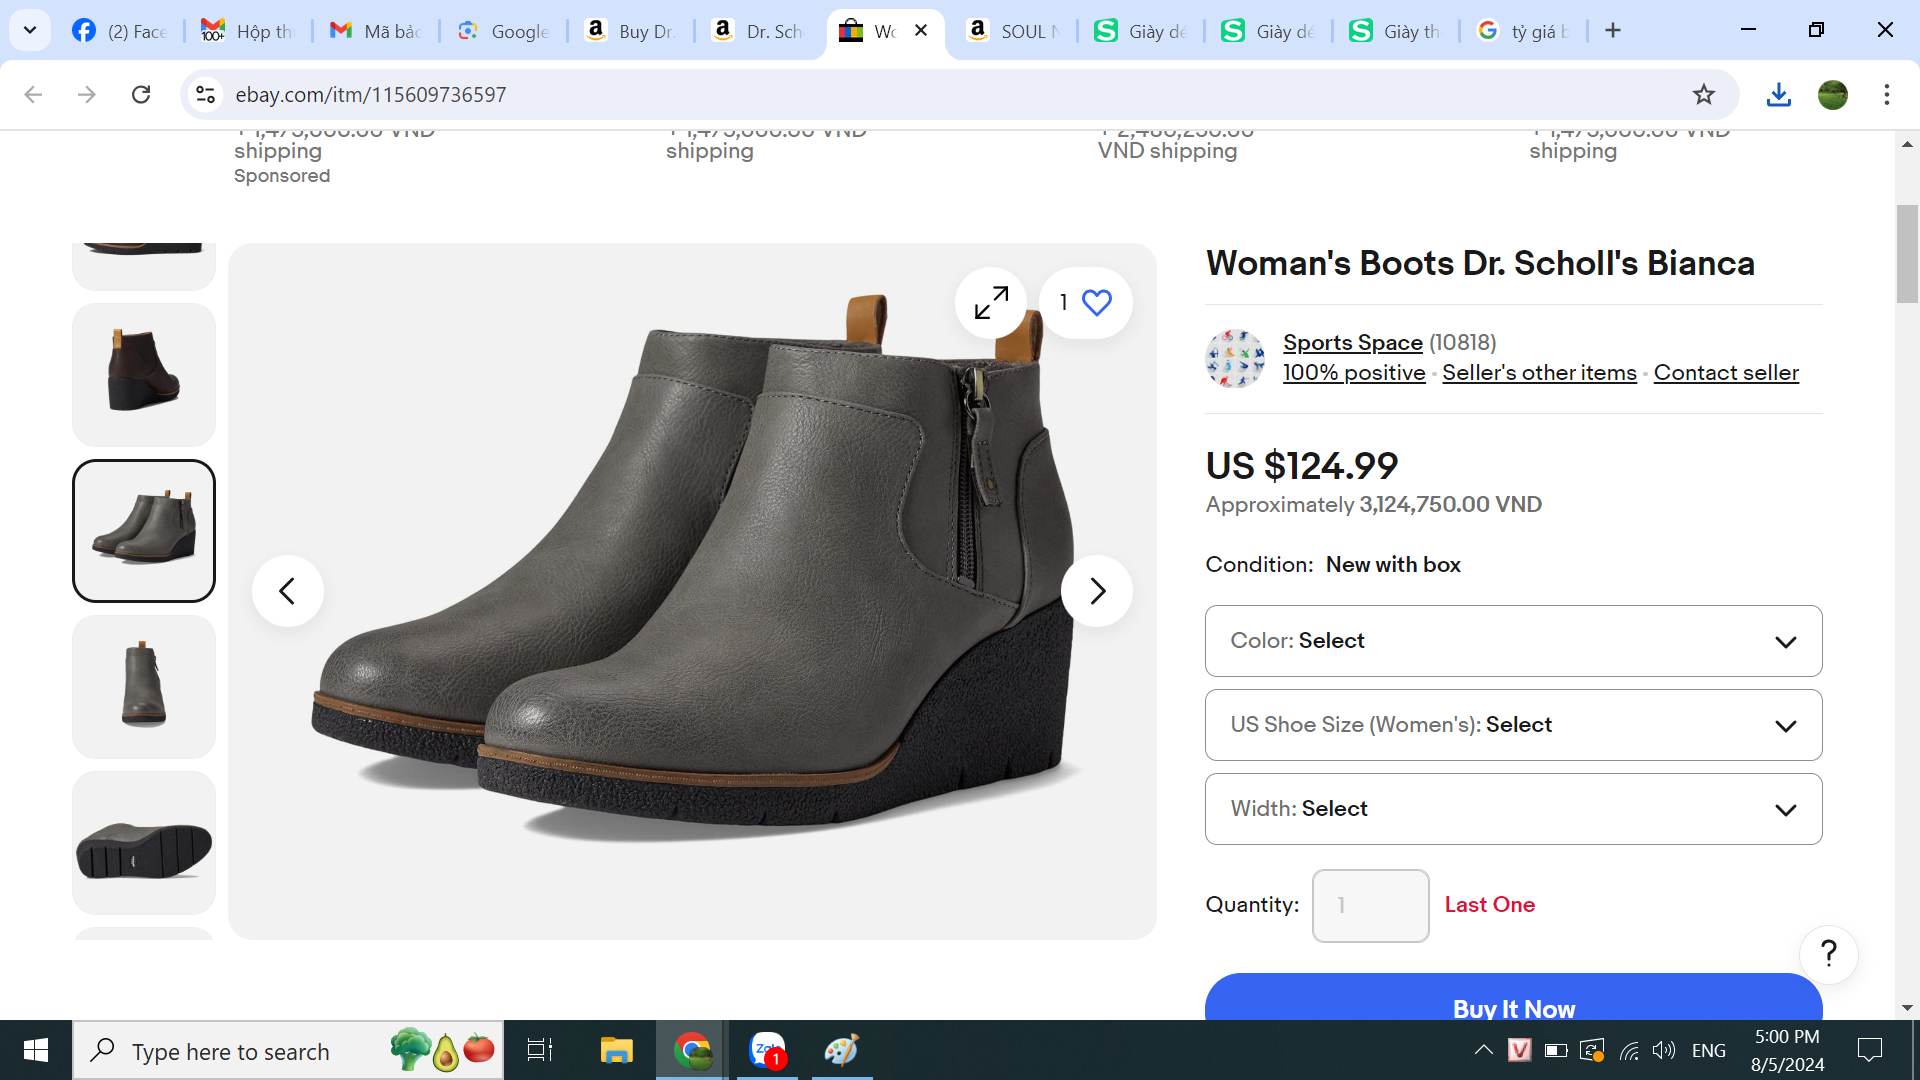
Task: Switch to the Facebook tab
Action: point(120,31)
